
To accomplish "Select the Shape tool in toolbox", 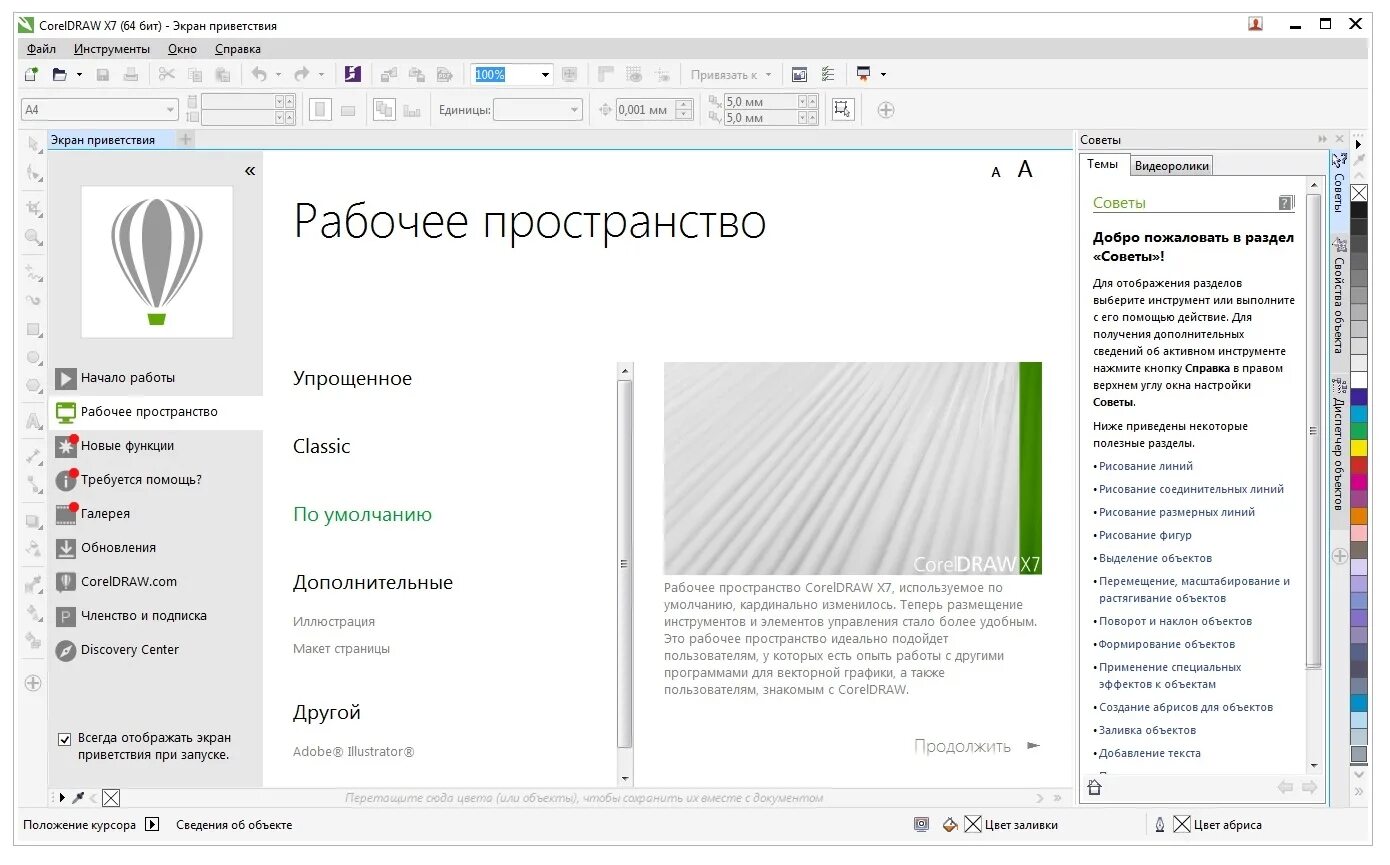I will point(34,174).
